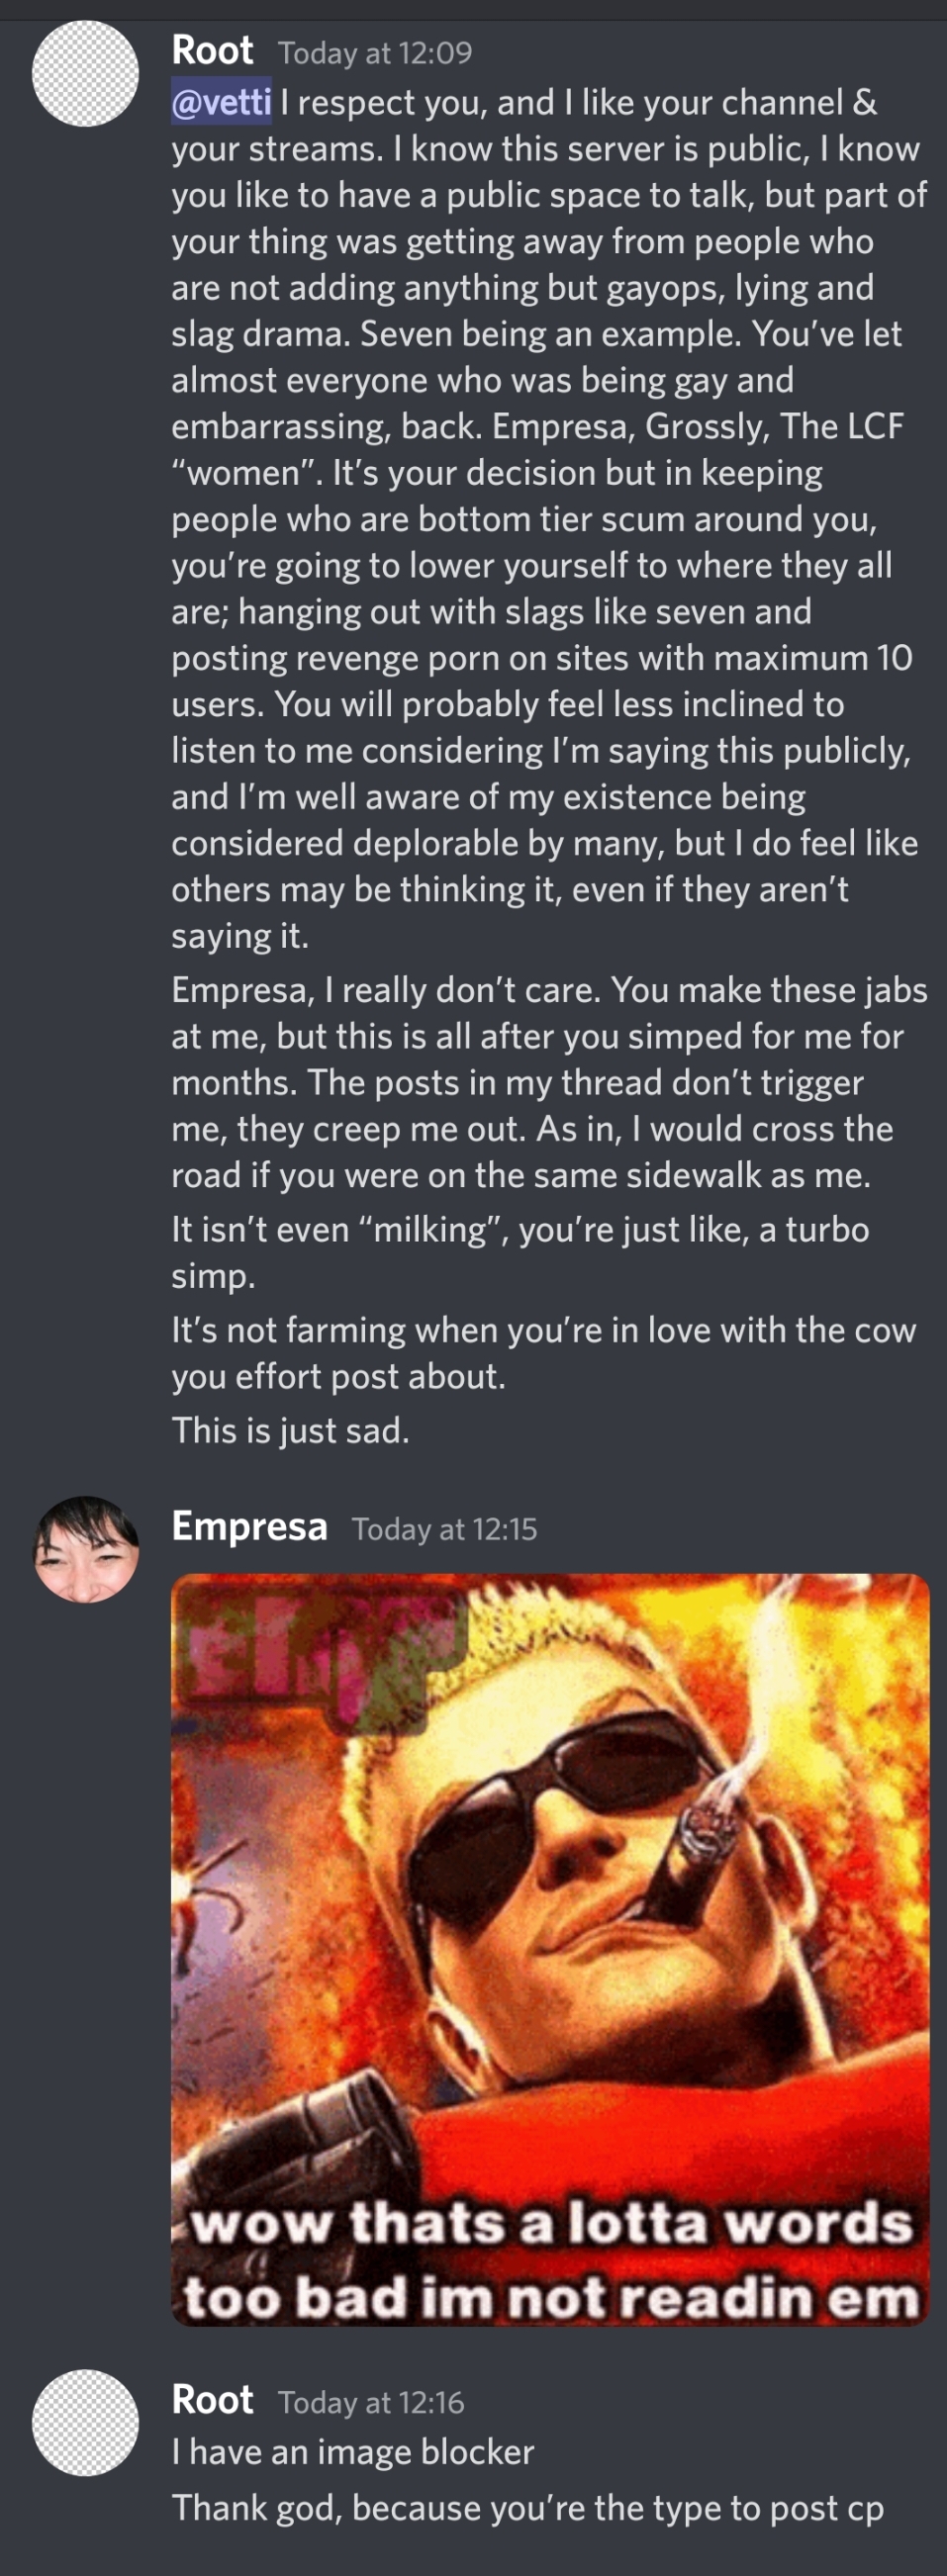Screen dimensions: 947x2576
Task: Click the 'Today at 12:15' timestamp
Action: tap(445, 1529)
